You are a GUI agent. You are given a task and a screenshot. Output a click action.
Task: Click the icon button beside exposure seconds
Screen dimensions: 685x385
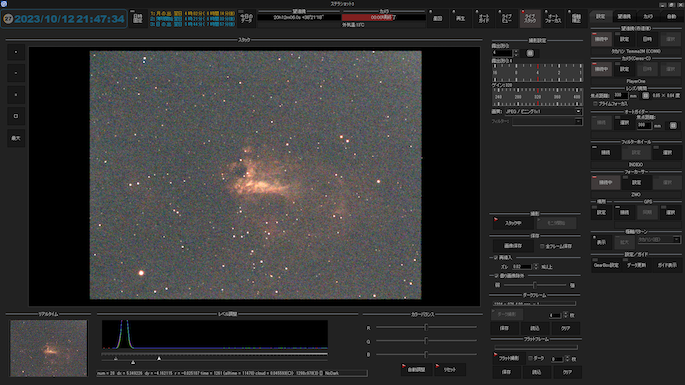(530, 53)
